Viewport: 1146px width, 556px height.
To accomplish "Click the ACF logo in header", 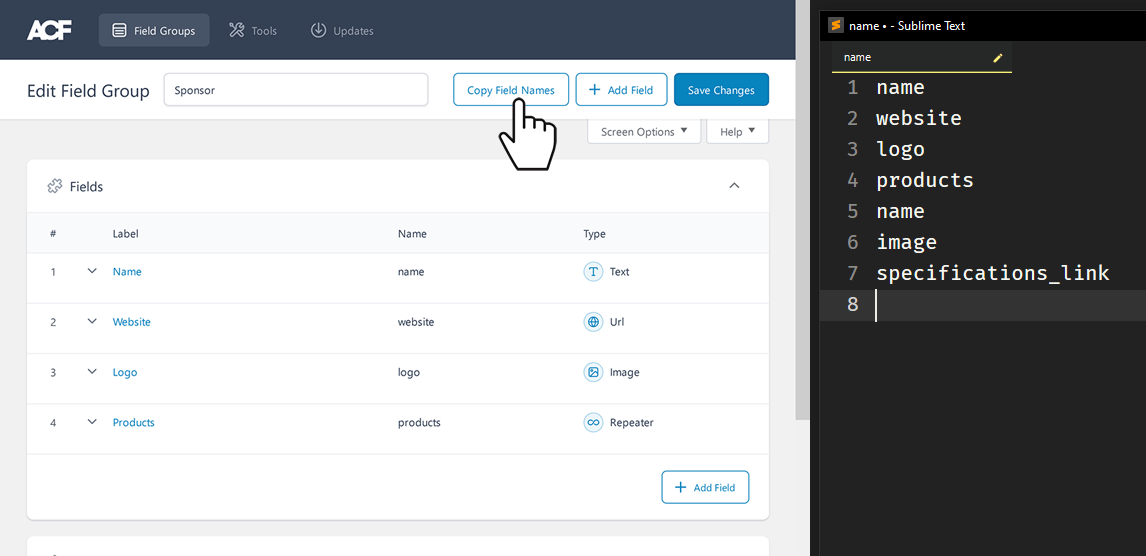I will pyautogui.click(x=49, y=31).
